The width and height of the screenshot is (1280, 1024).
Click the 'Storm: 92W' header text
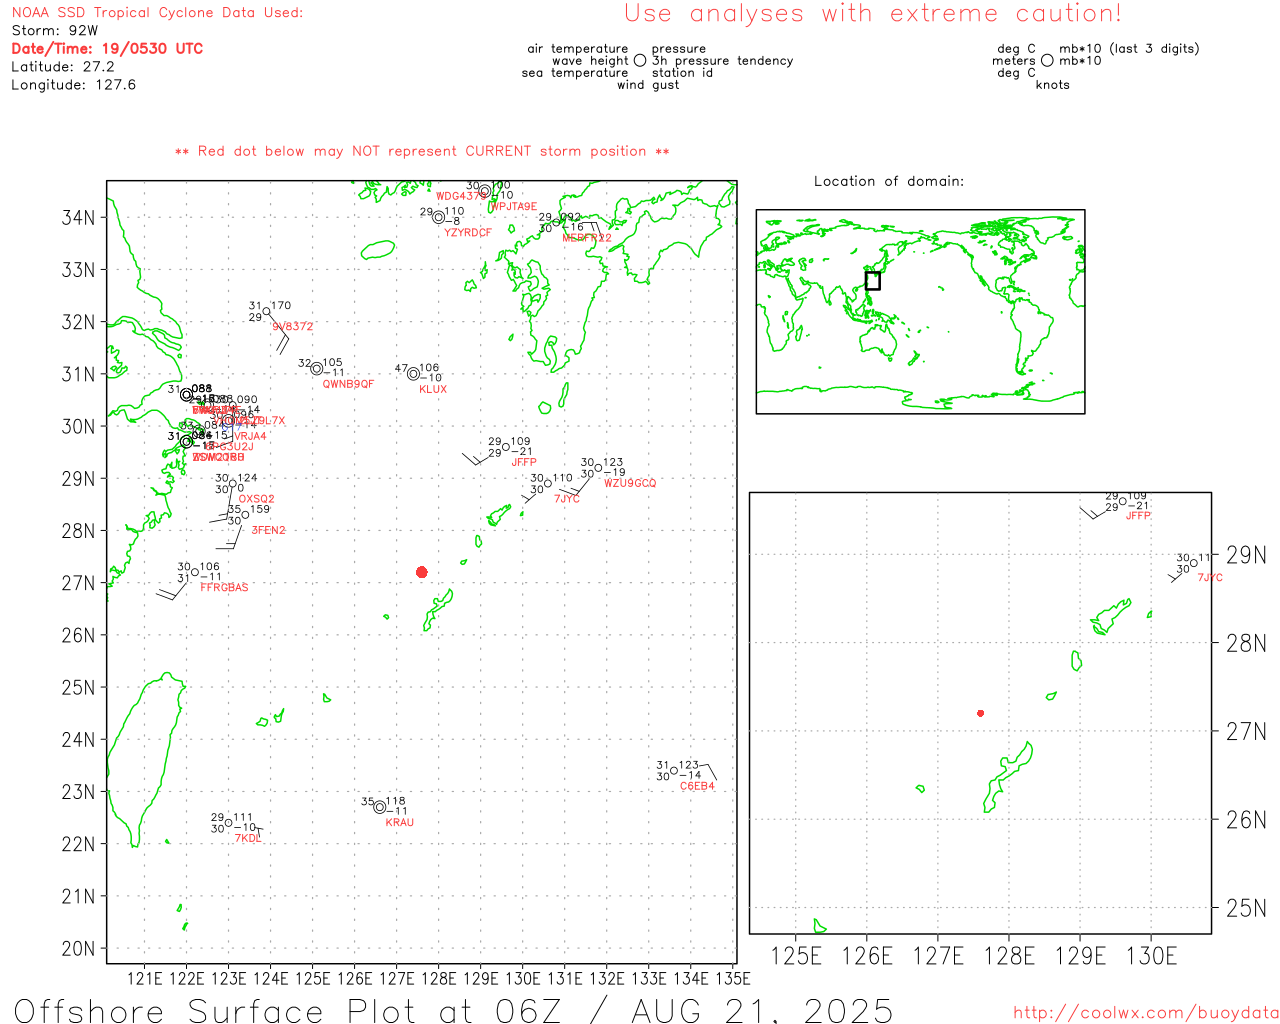click(55, 31)
